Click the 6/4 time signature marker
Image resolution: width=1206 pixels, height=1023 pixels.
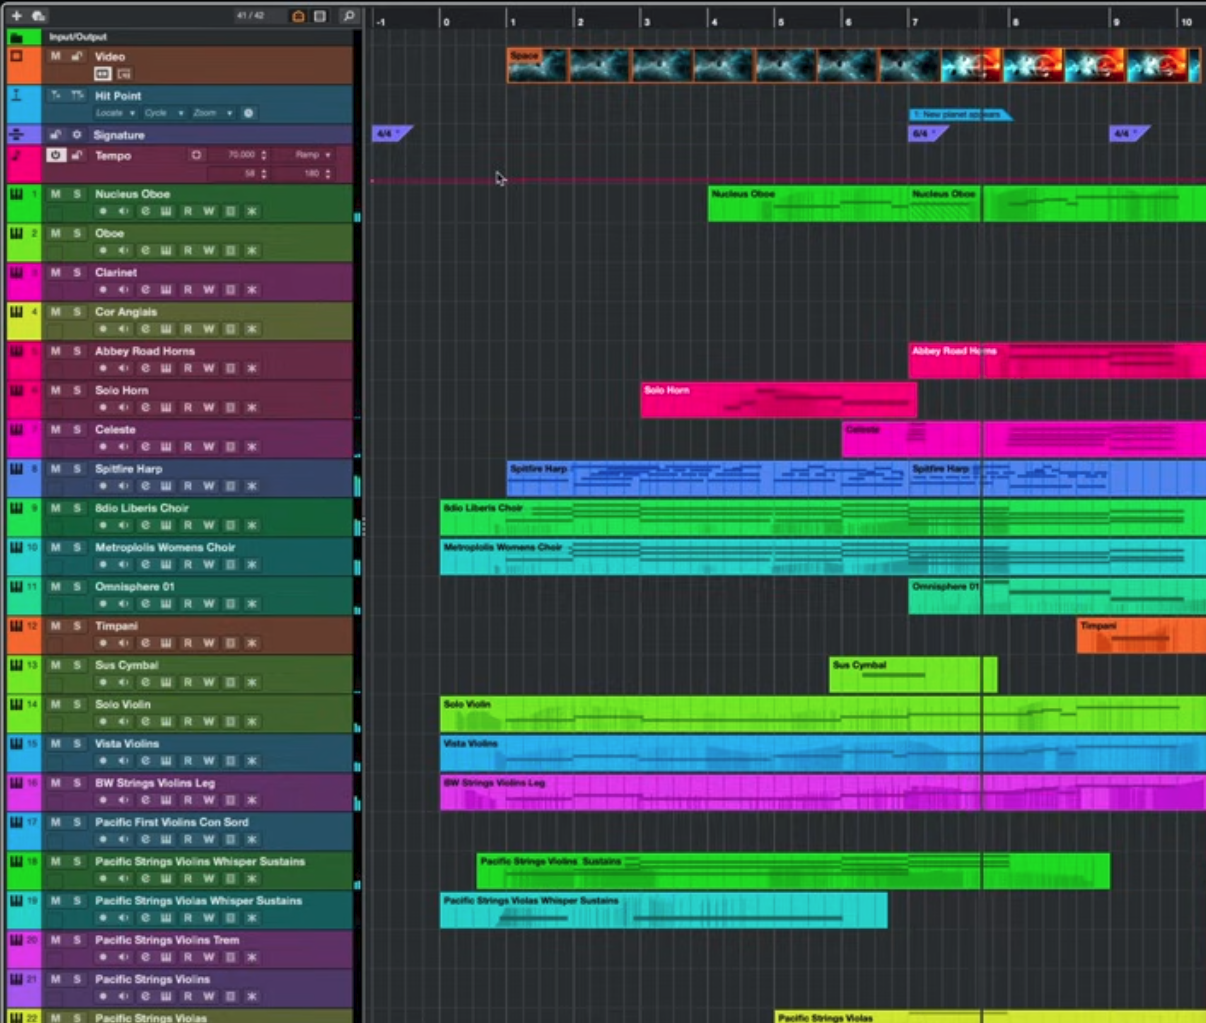pos(926,133)
